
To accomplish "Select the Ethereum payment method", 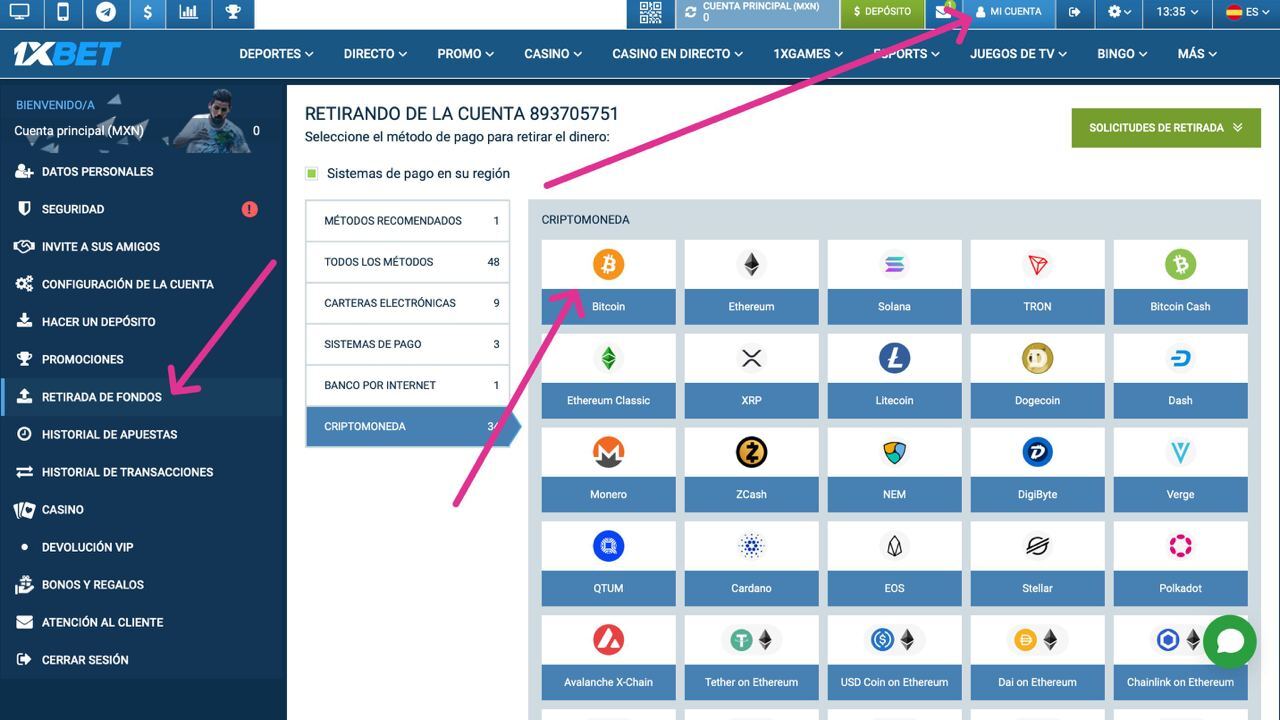I will 751,282.
